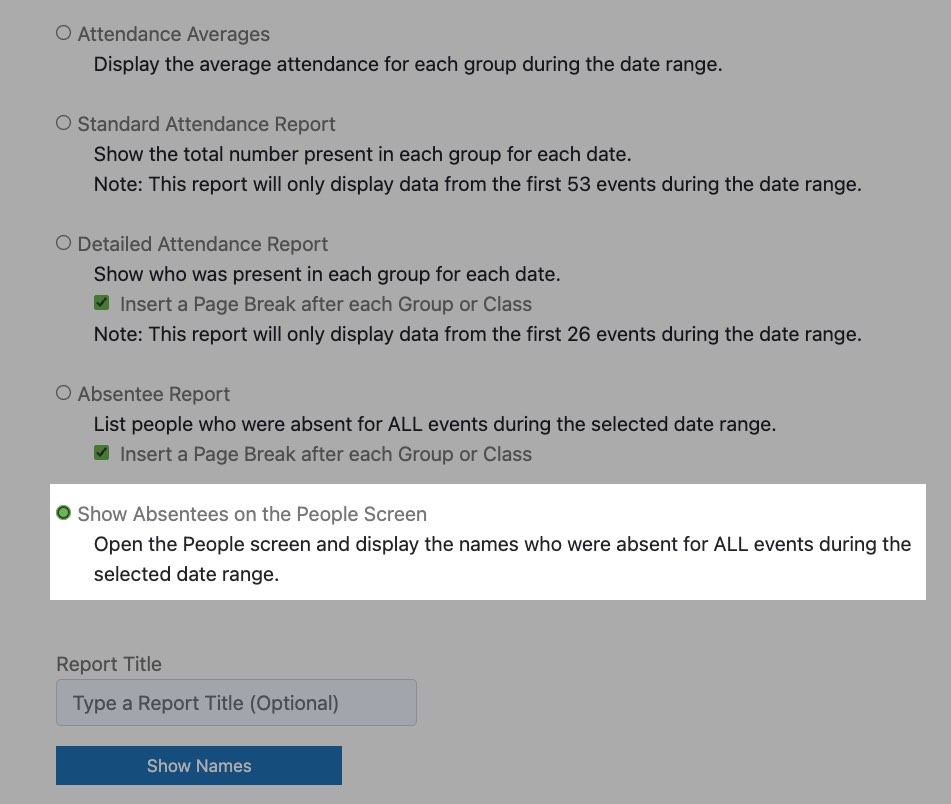Click the note about first 26 events

[478, 335]
